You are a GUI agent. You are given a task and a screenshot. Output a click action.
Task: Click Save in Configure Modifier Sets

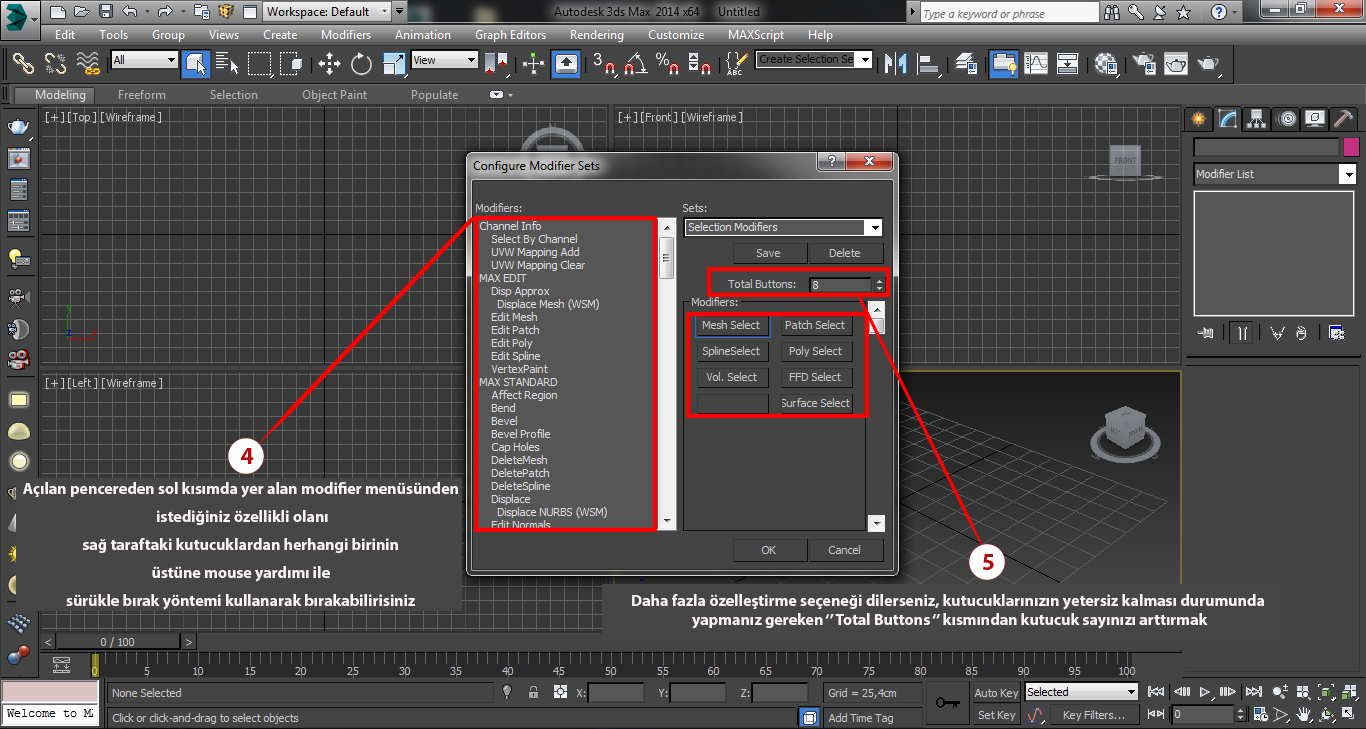pos(768,253)
